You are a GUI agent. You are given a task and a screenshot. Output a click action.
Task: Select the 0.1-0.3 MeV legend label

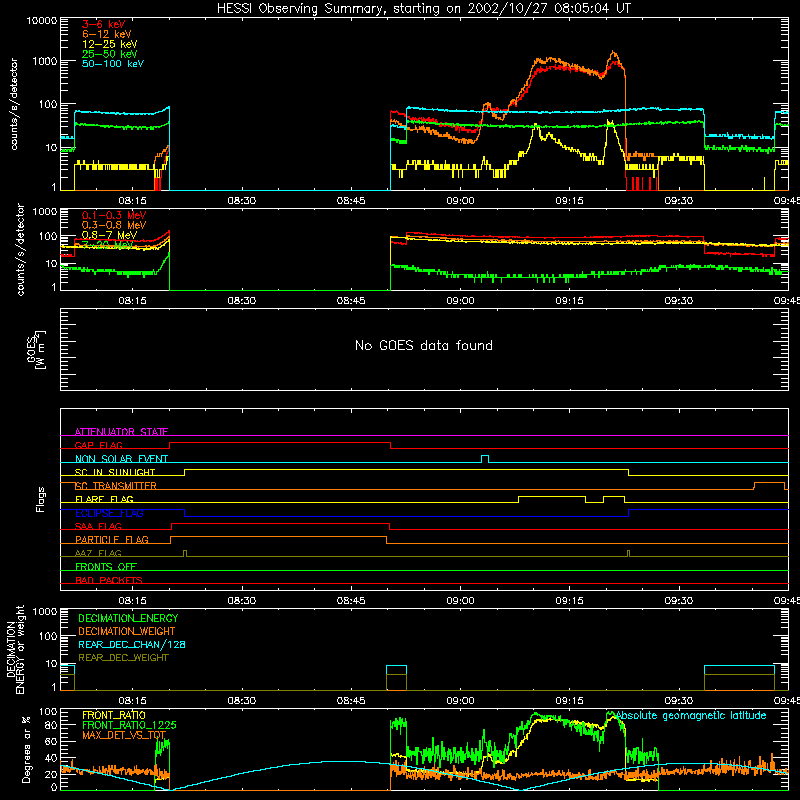(114, 215)
